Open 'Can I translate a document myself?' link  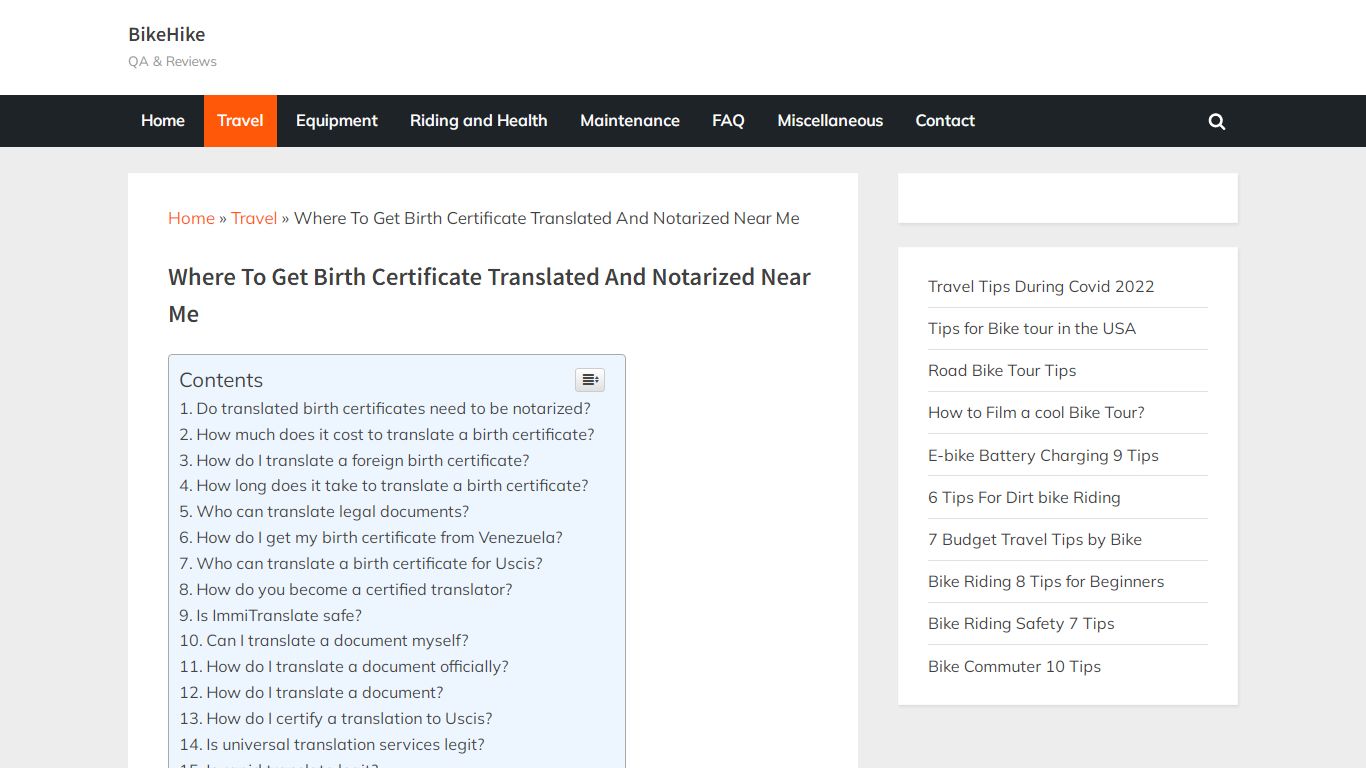click(x=324, y=640)
